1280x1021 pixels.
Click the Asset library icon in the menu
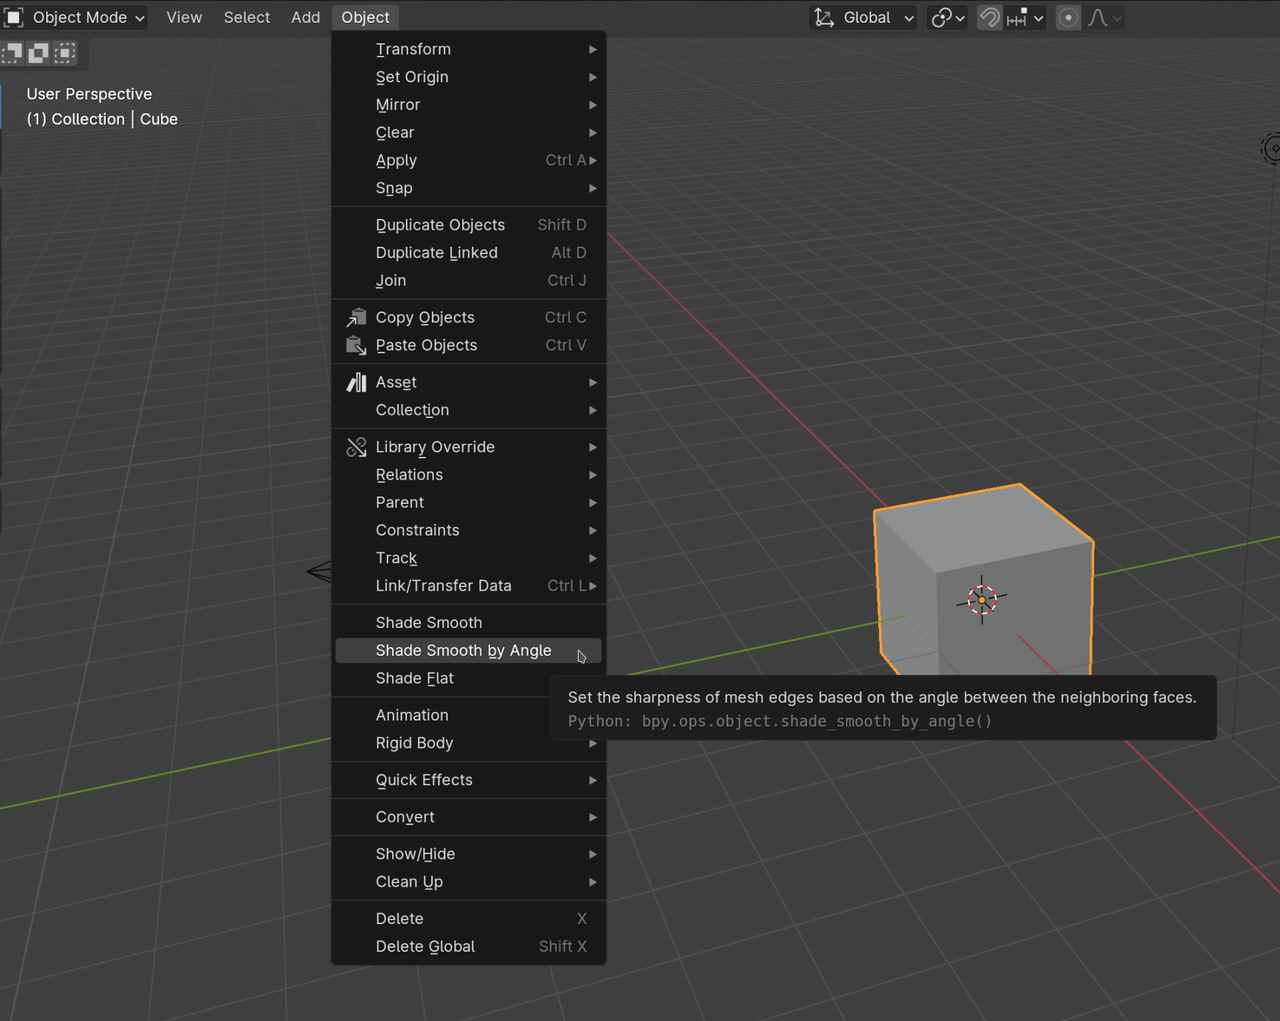click(356, 382)
